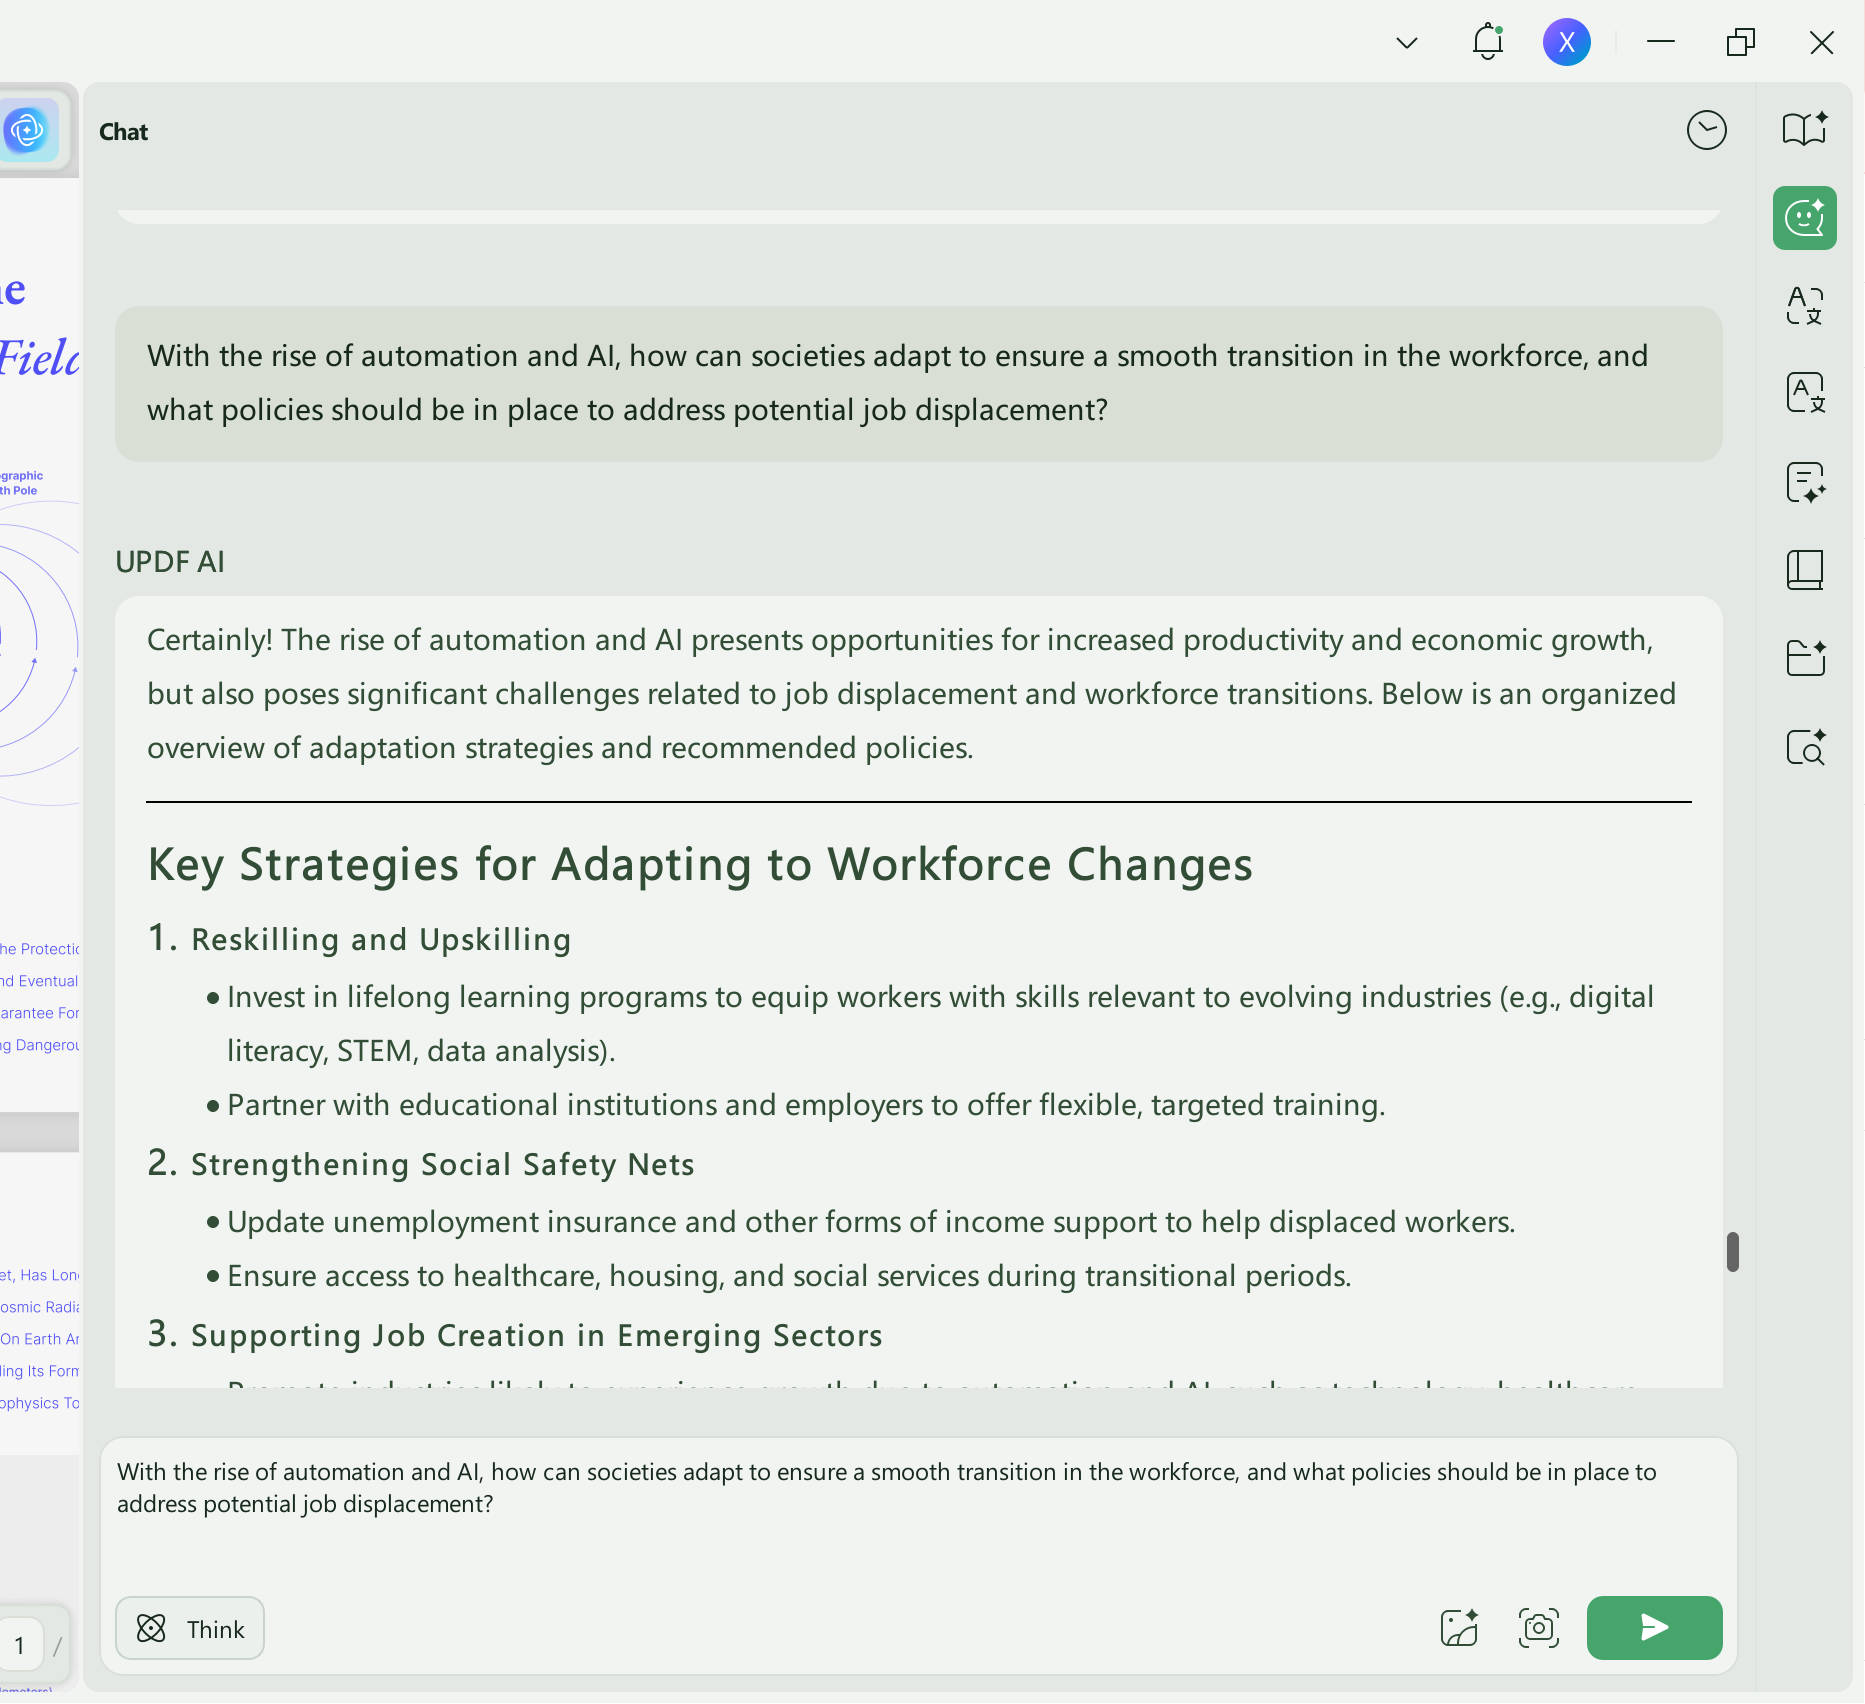Viewport: 1865px width, 1704px height.
Task: Click the 'UPDF AI' response label
Action: [x=170, y=562]
